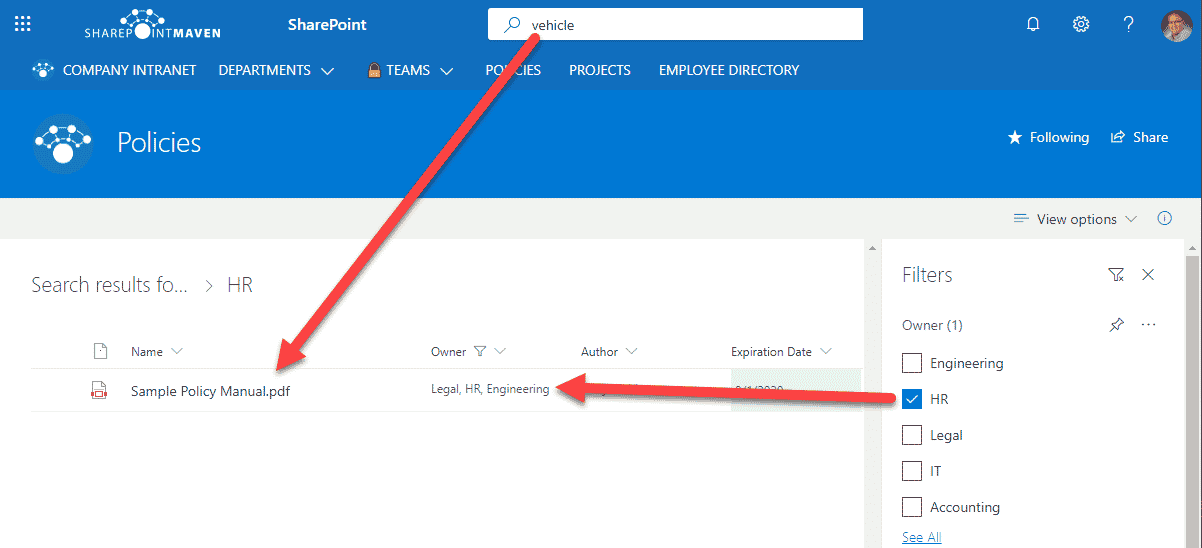The height and width of the screenshot is (548, 1202).
Task: Open the Author column dropdown
Action: point(632,351)
